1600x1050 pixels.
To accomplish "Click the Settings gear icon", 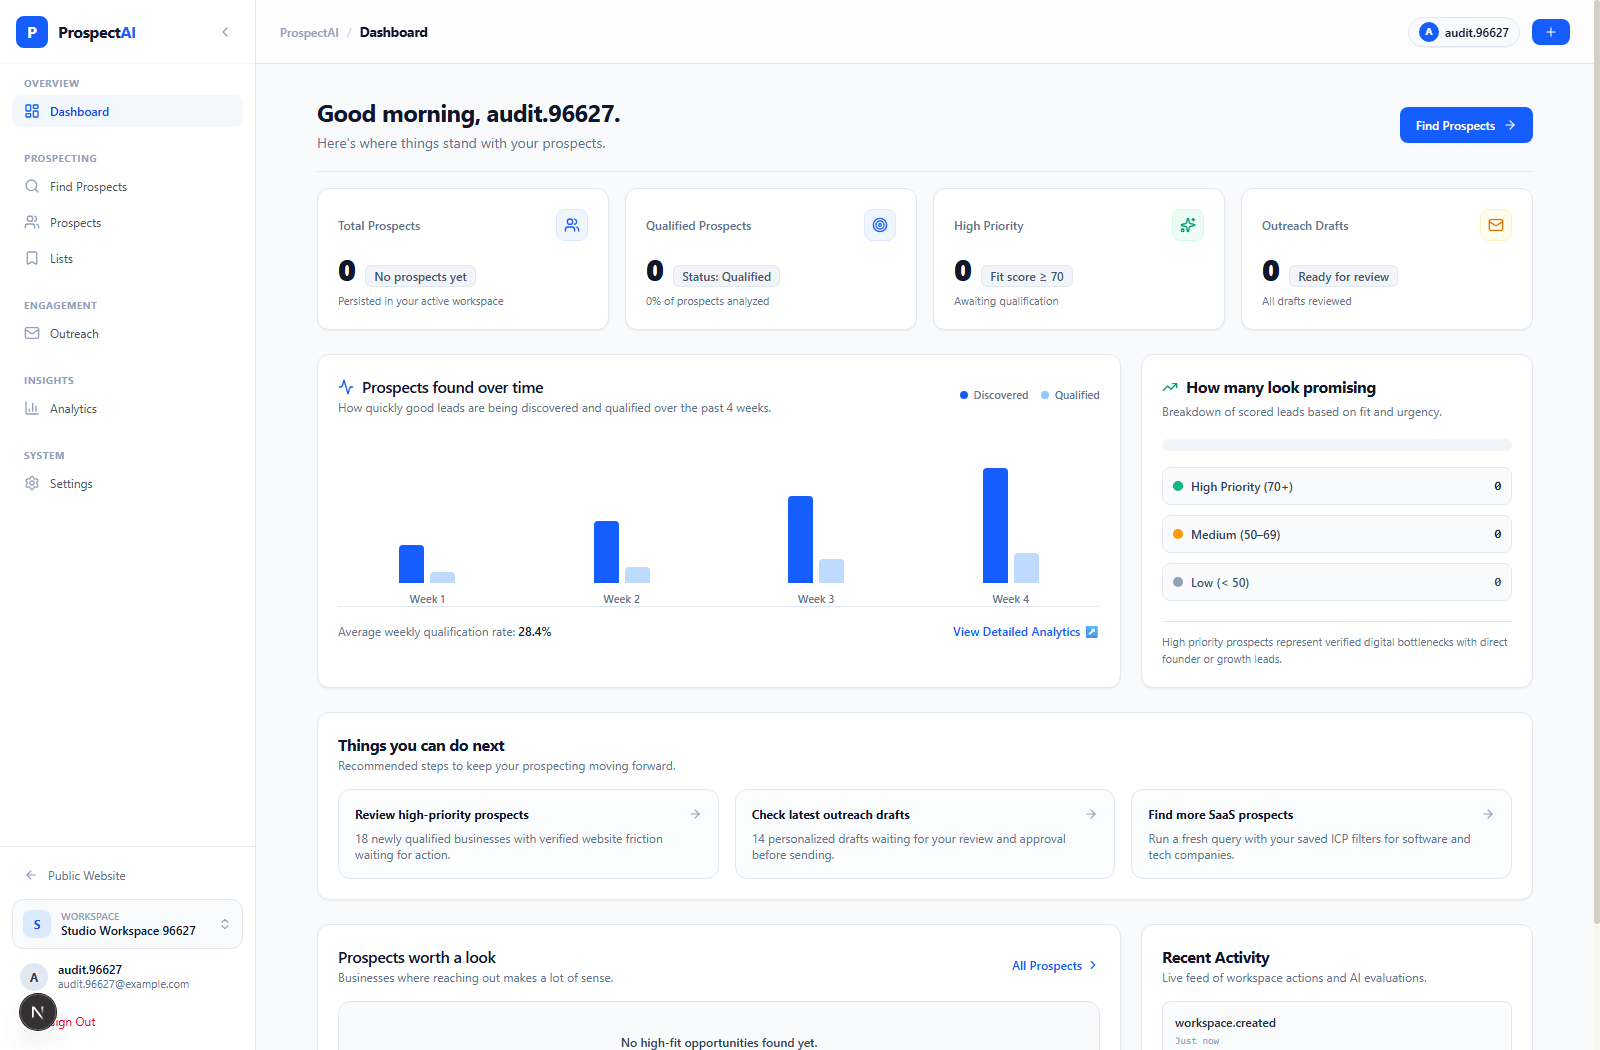I will pyautogui.click(x=32, y=483).
